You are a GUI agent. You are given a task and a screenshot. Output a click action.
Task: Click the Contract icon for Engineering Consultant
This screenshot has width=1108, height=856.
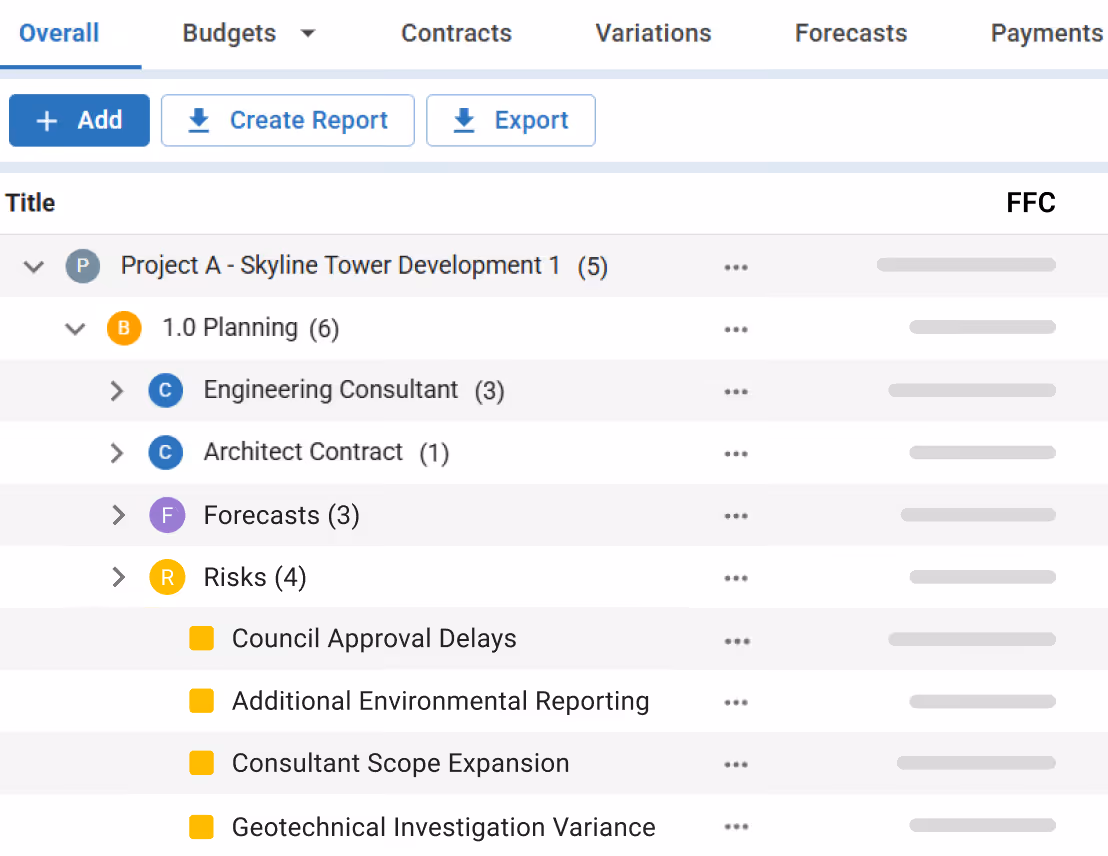point(166,390)
